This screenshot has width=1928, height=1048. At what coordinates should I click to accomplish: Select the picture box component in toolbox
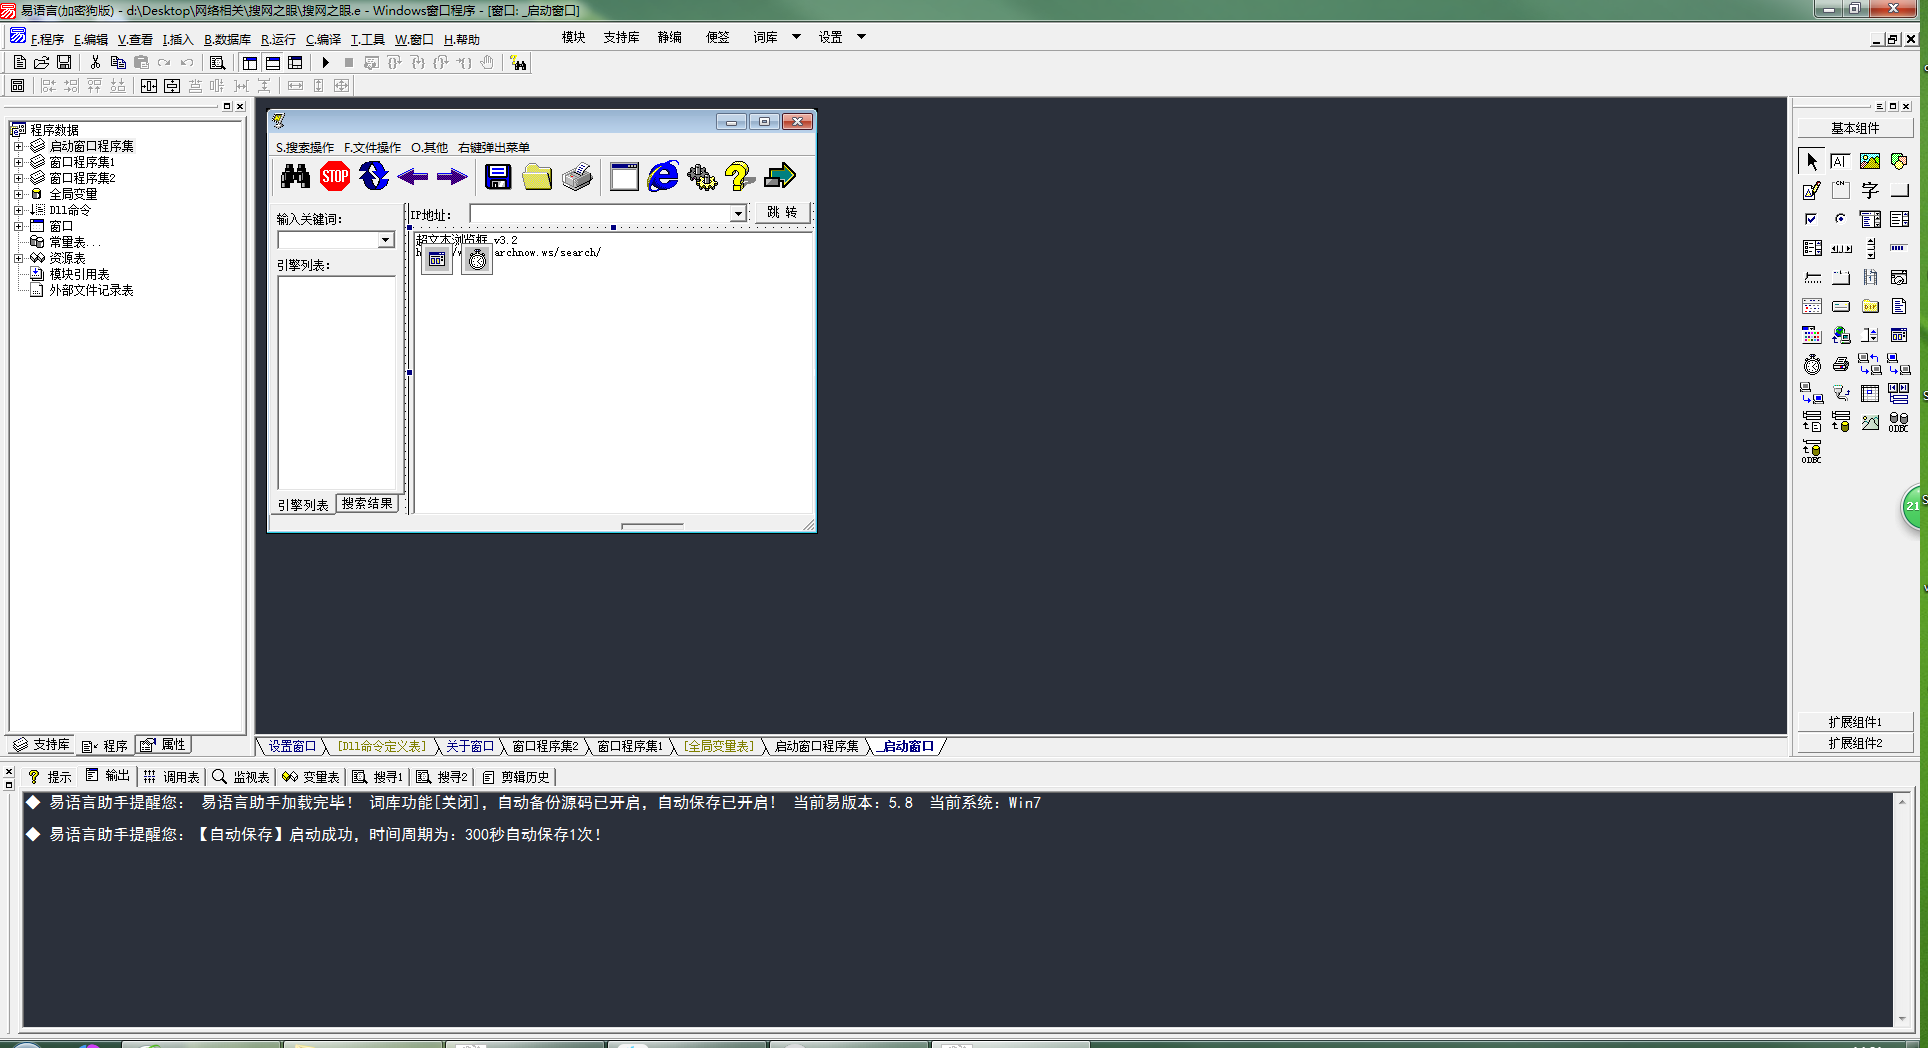[1870, 162]
